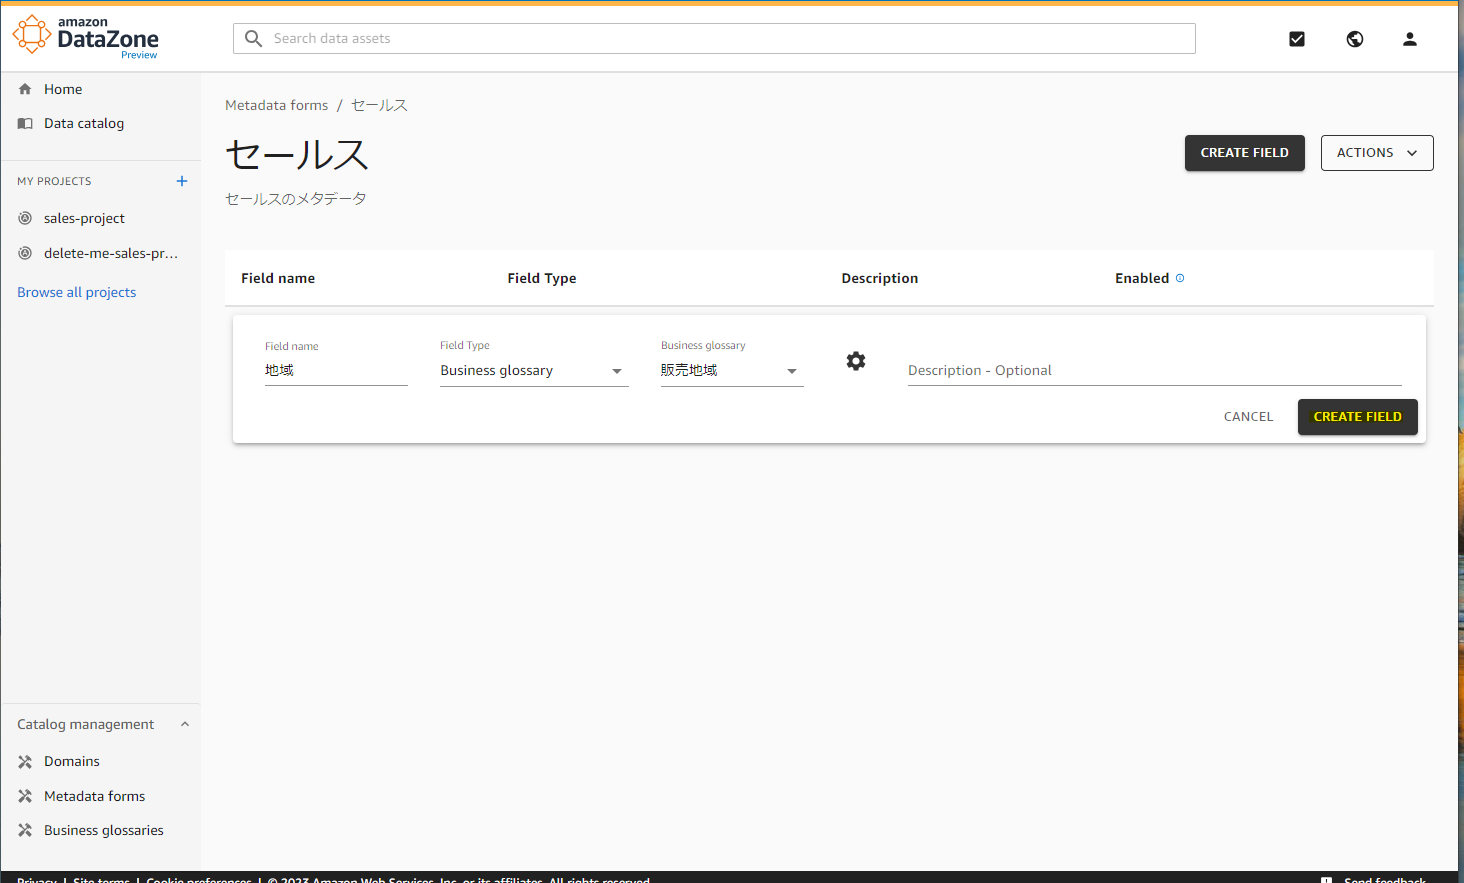Click the Search data assets box
The height and width of the screenshot is (883, 1464).
coord(715,38)
